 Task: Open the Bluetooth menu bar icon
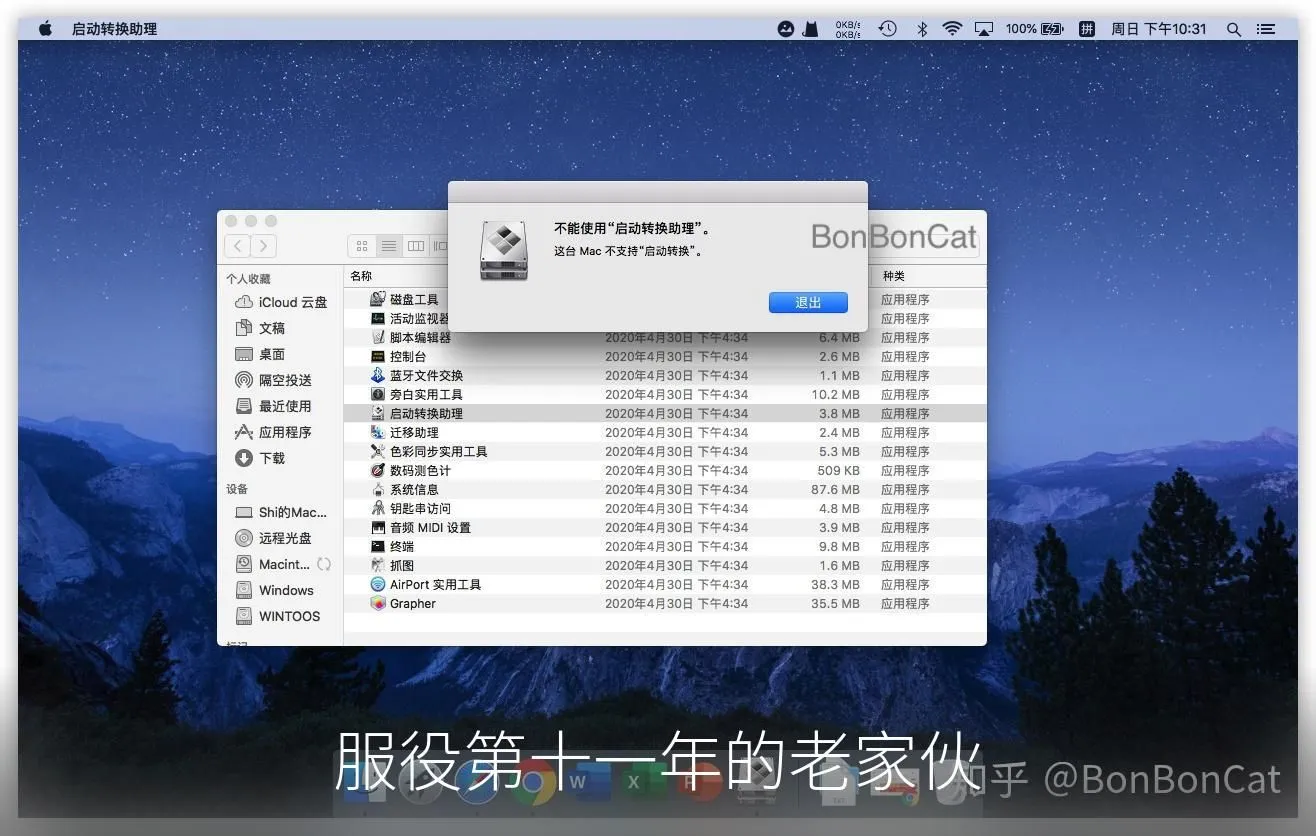[922, 29]
